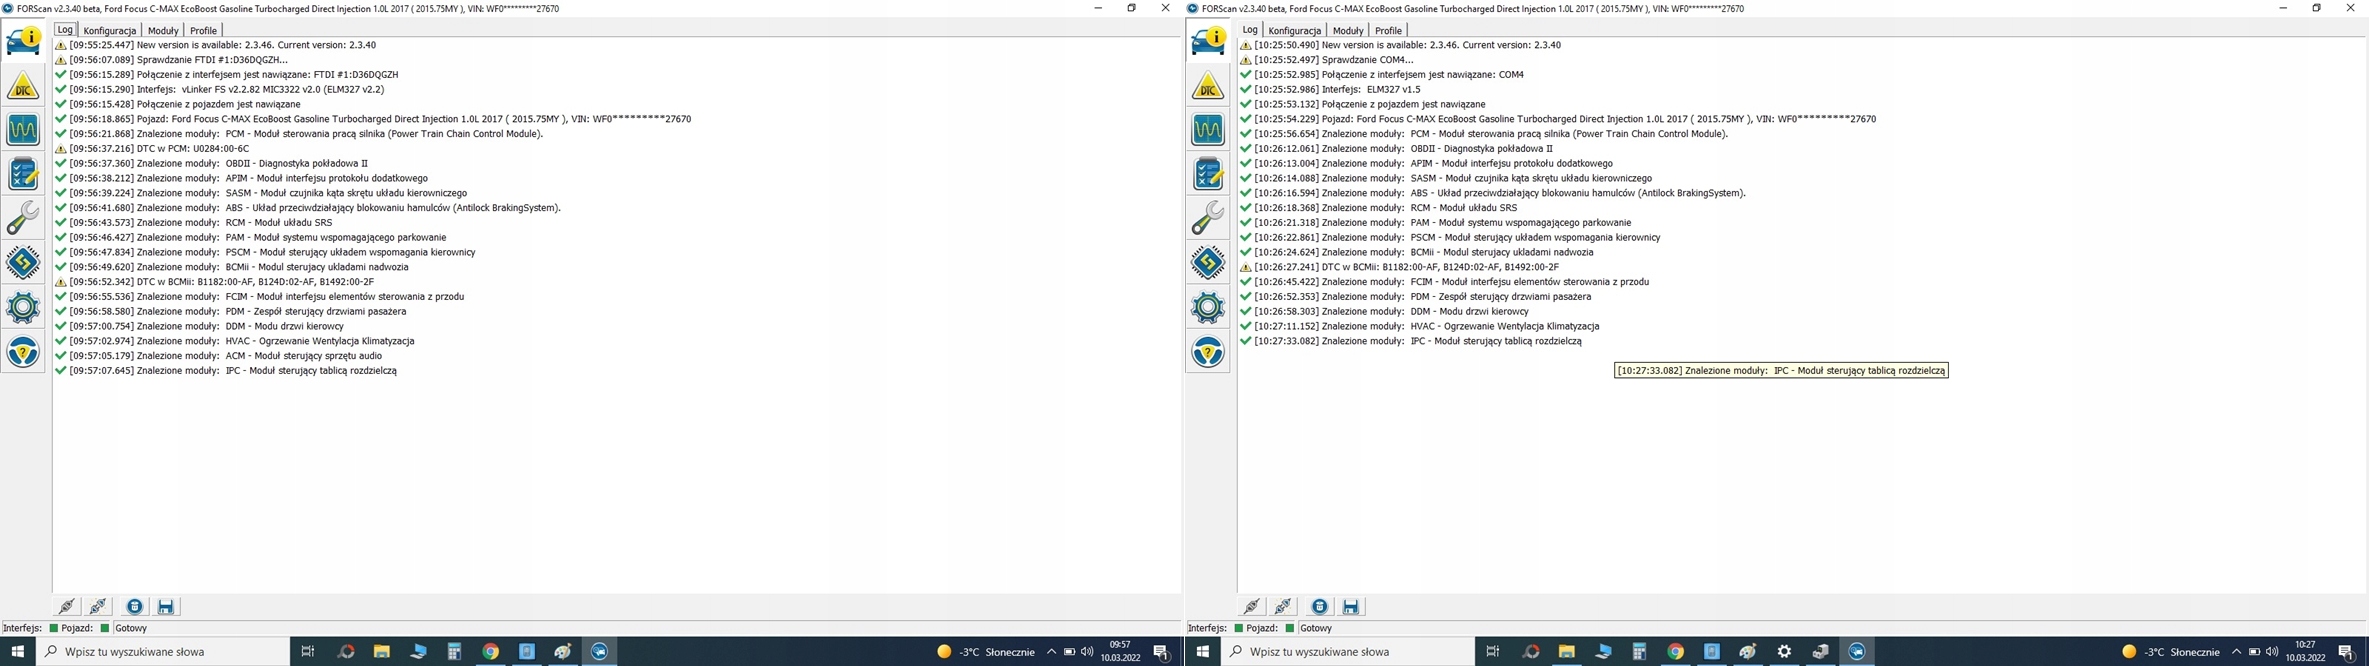Open oscilloscope live data section in right window
2369x666 pixels.
tap(1208, 130)
